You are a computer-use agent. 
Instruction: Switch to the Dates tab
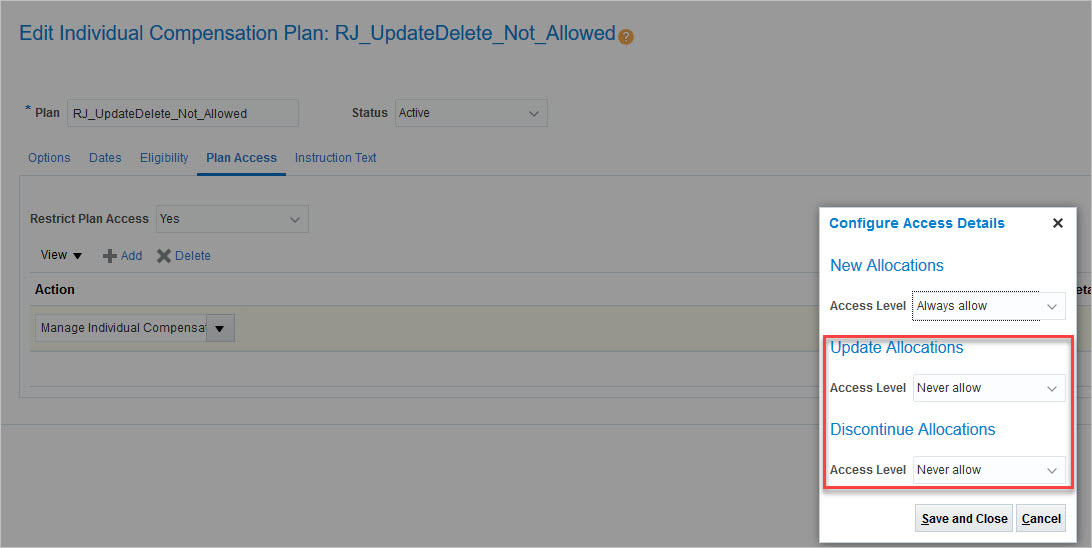105,158
